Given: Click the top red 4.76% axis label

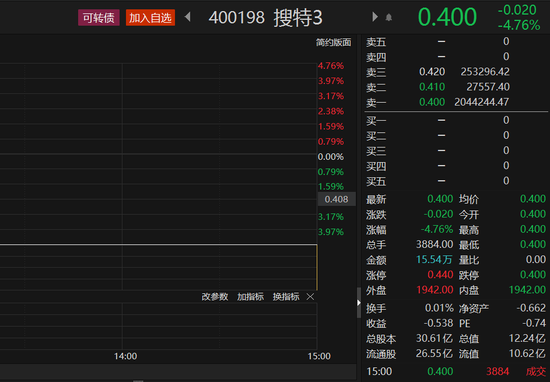Looking at the screenshot, I should click(x=331, y=66).
